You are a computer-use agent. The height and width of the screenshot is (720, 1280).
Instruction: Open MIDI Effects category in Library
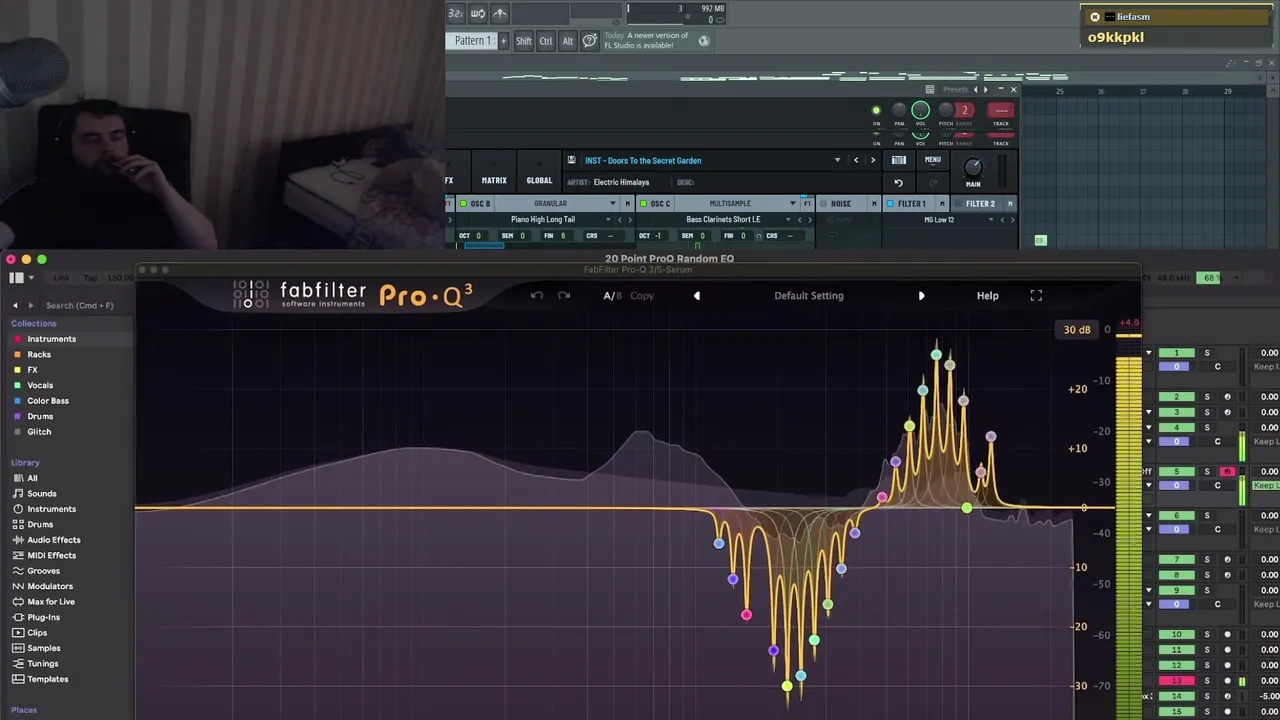(x=51, y=556)
